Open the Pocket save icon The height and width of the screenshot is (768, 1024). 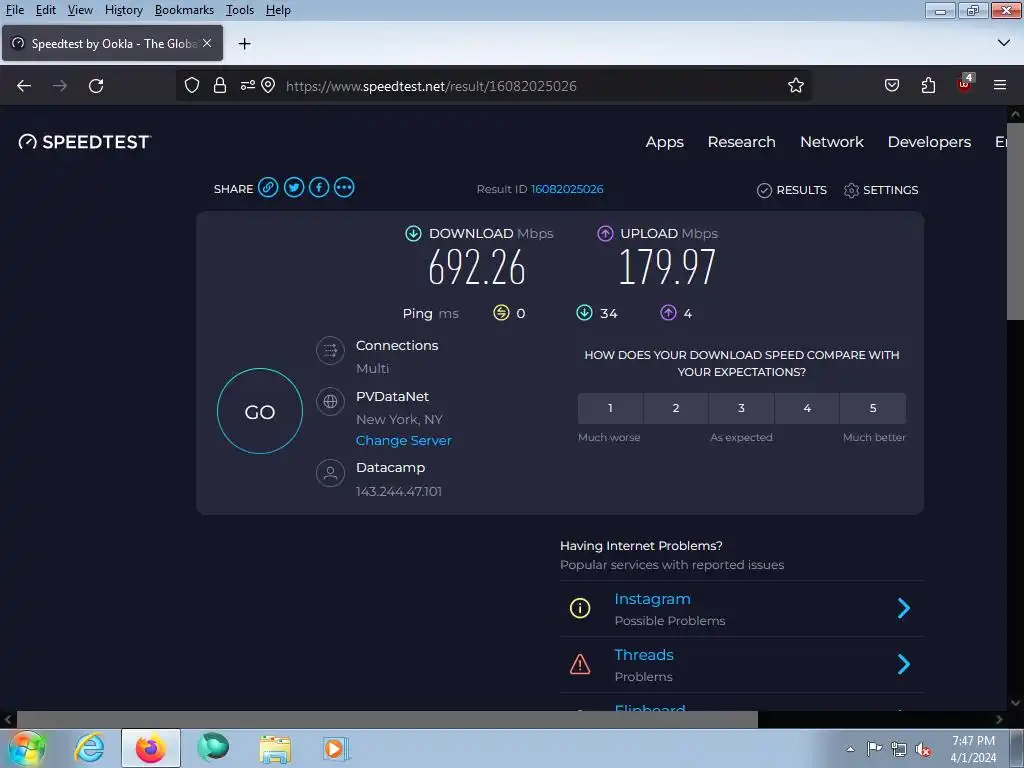pyautogui.click(x=891, y=86)
